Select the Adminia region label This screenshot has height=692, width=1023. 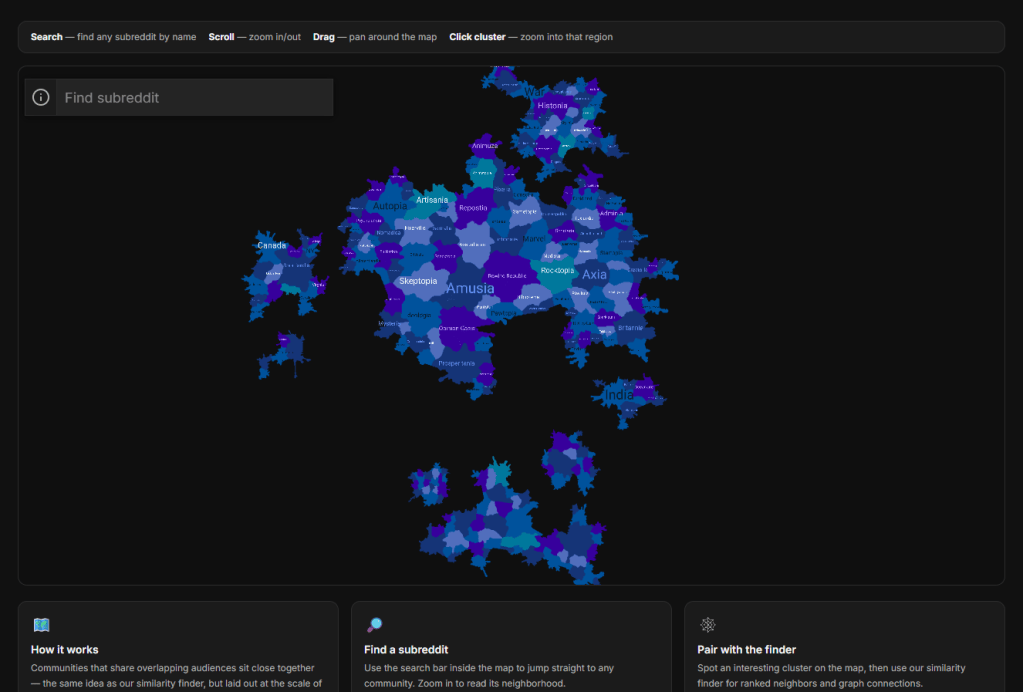click(611, 213)
